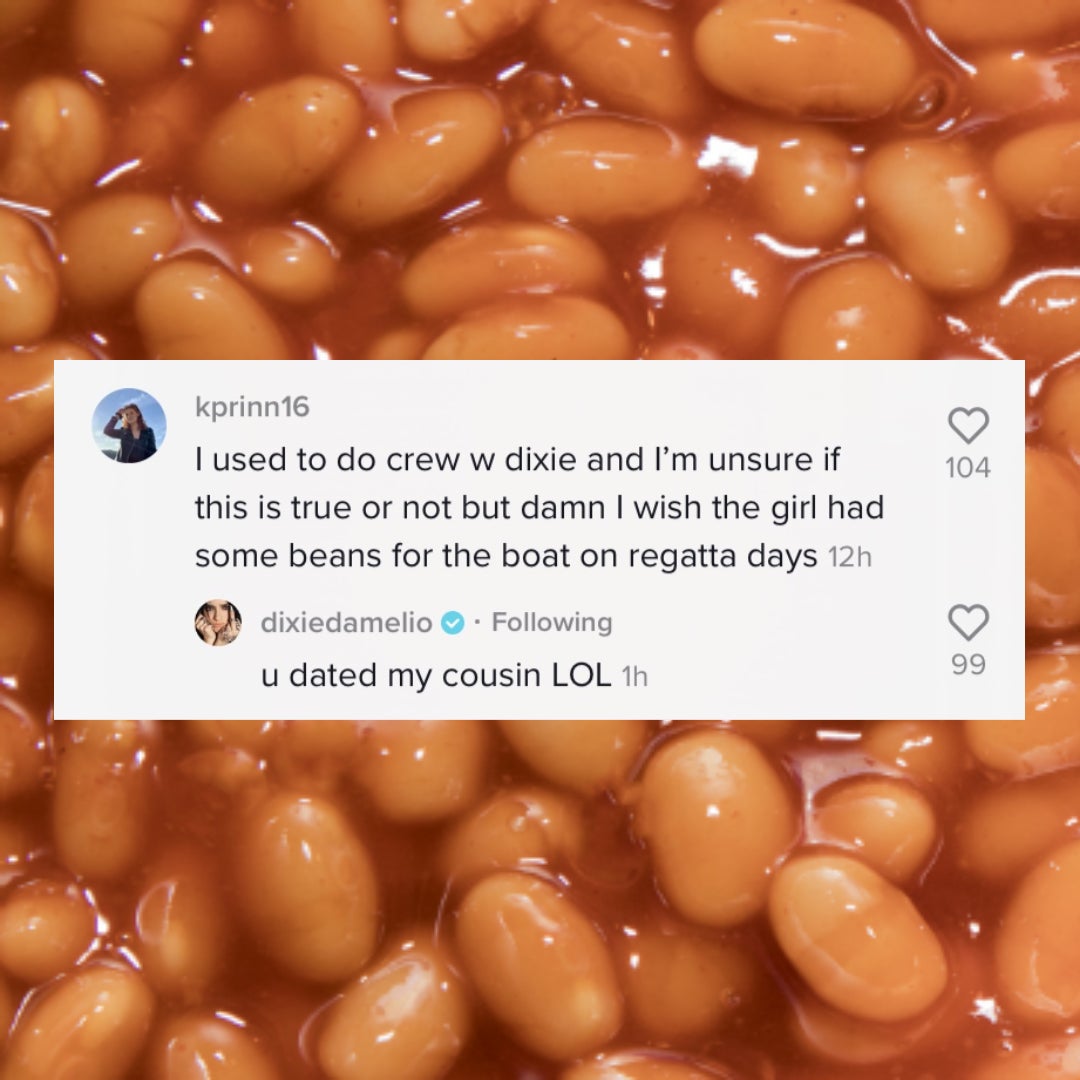Viewport: 1080px width, 1080px height.
Task: Select the 99 like count
Action: pos(968,664)
